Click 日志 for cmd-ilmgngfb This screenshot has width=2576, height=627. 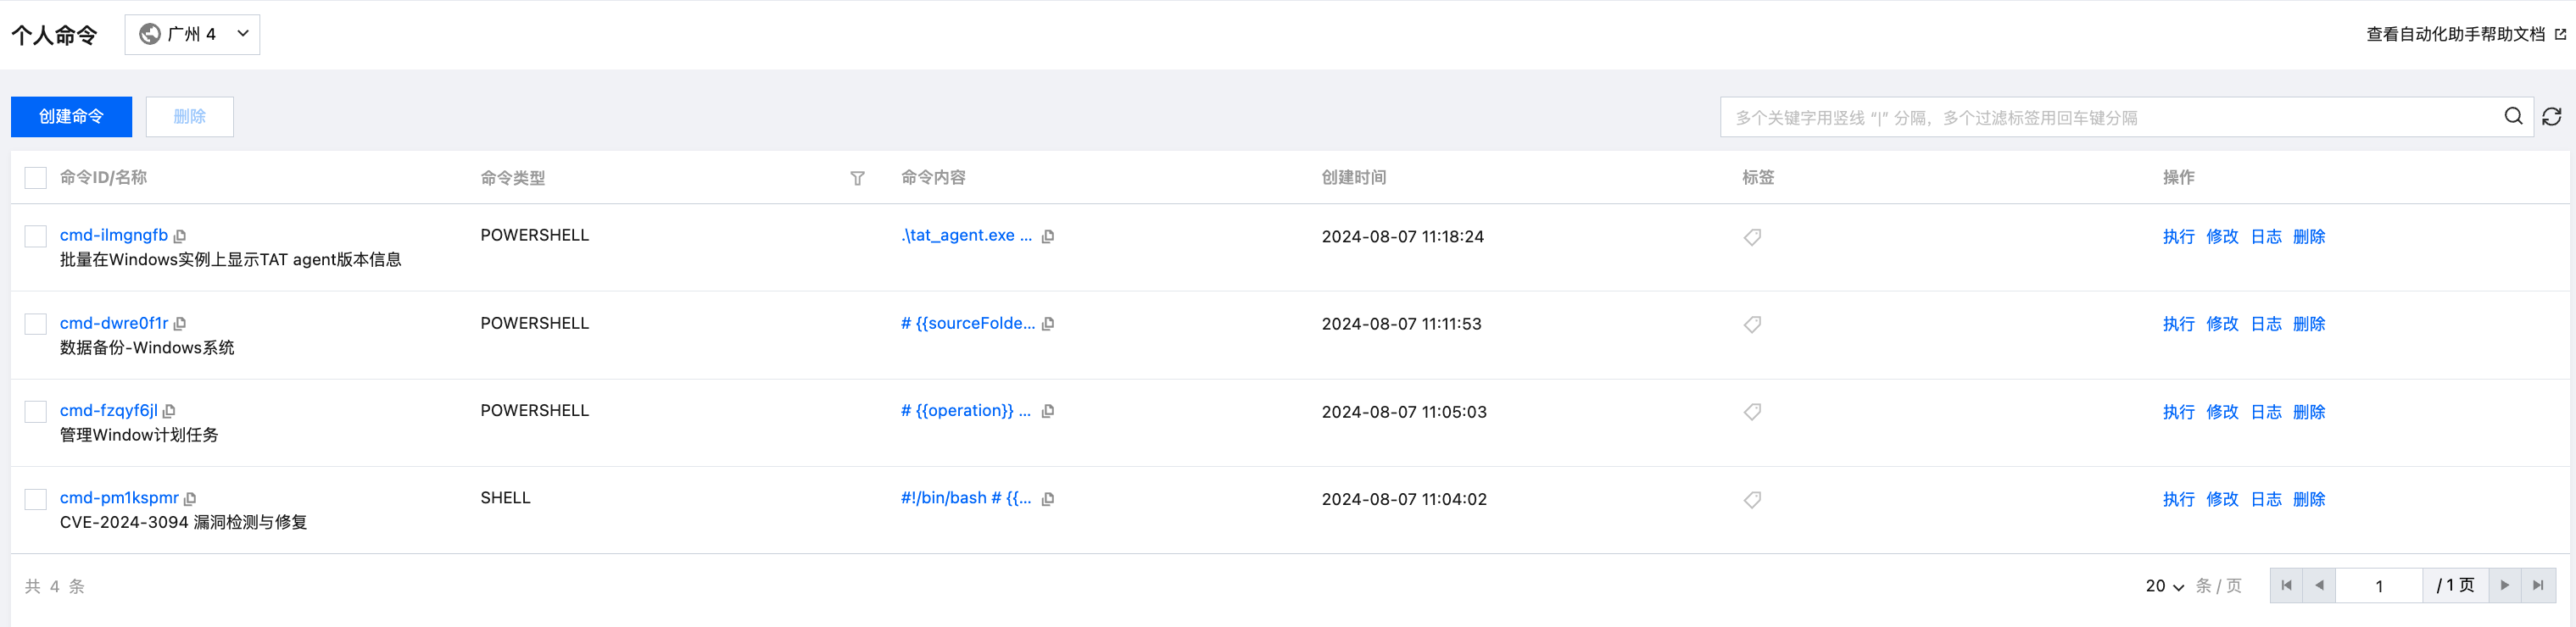(2266, 237)
